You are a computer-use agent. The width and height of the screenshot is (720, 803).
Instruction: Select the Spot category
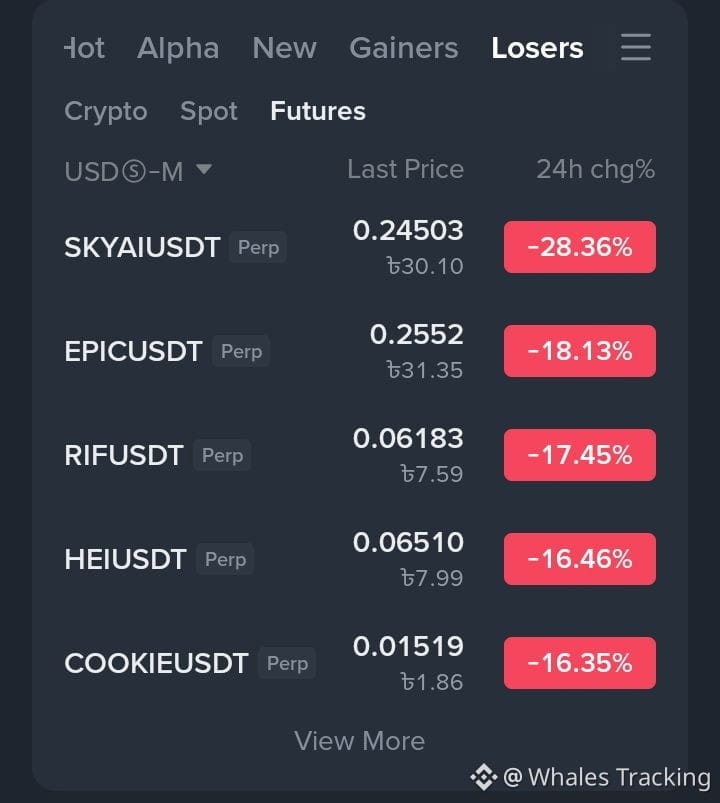point(209,111)
